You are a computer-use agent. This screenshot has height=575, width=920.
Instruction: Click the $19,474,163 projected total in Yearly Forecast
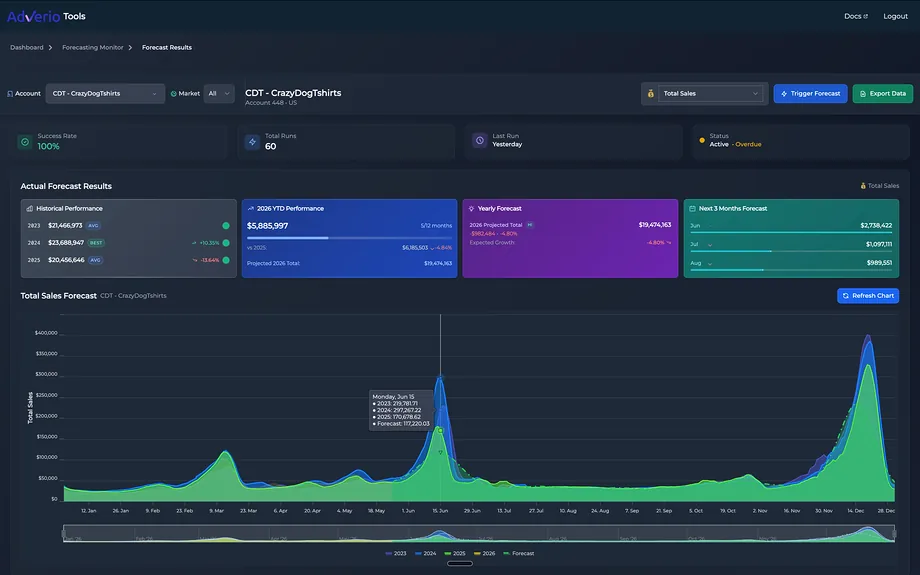click(655, 225)
